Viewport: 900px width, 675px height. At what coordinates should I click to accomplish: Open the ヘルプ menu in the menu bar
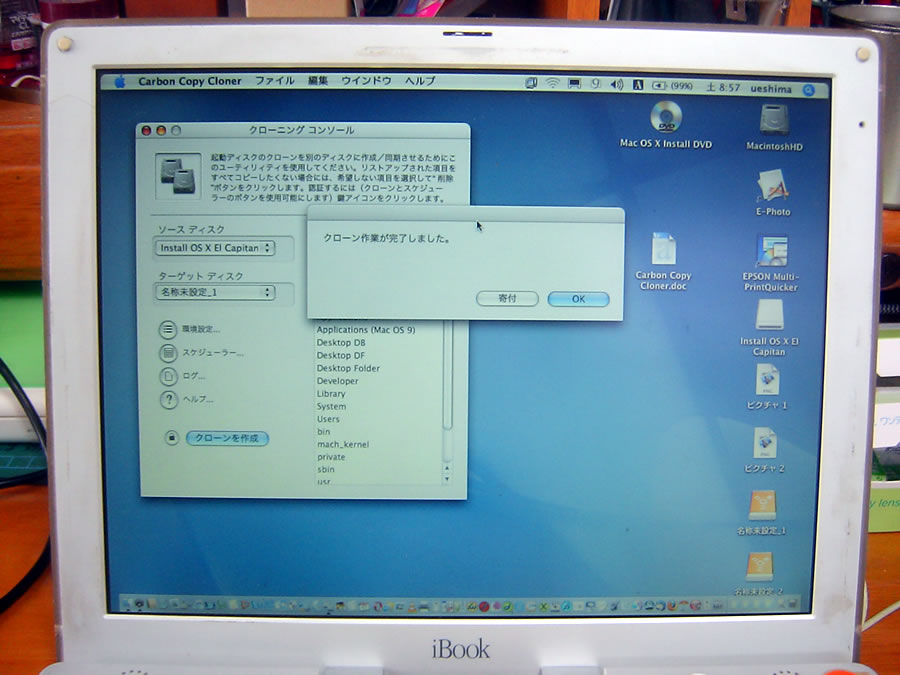[x=420, y=81]
